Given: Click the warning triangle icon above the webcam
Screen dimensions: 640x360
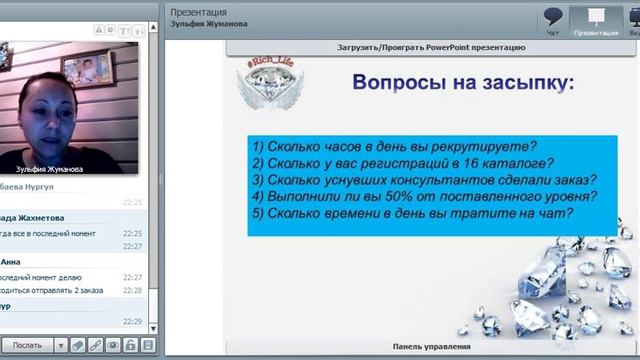Looking at the screenshot, I should point(99,30).
